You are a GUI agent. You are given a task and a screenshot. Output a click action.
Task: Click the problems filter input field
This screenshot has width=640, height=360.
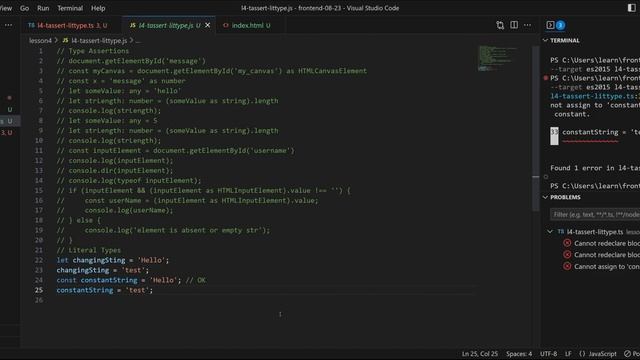tap(595, 214)
